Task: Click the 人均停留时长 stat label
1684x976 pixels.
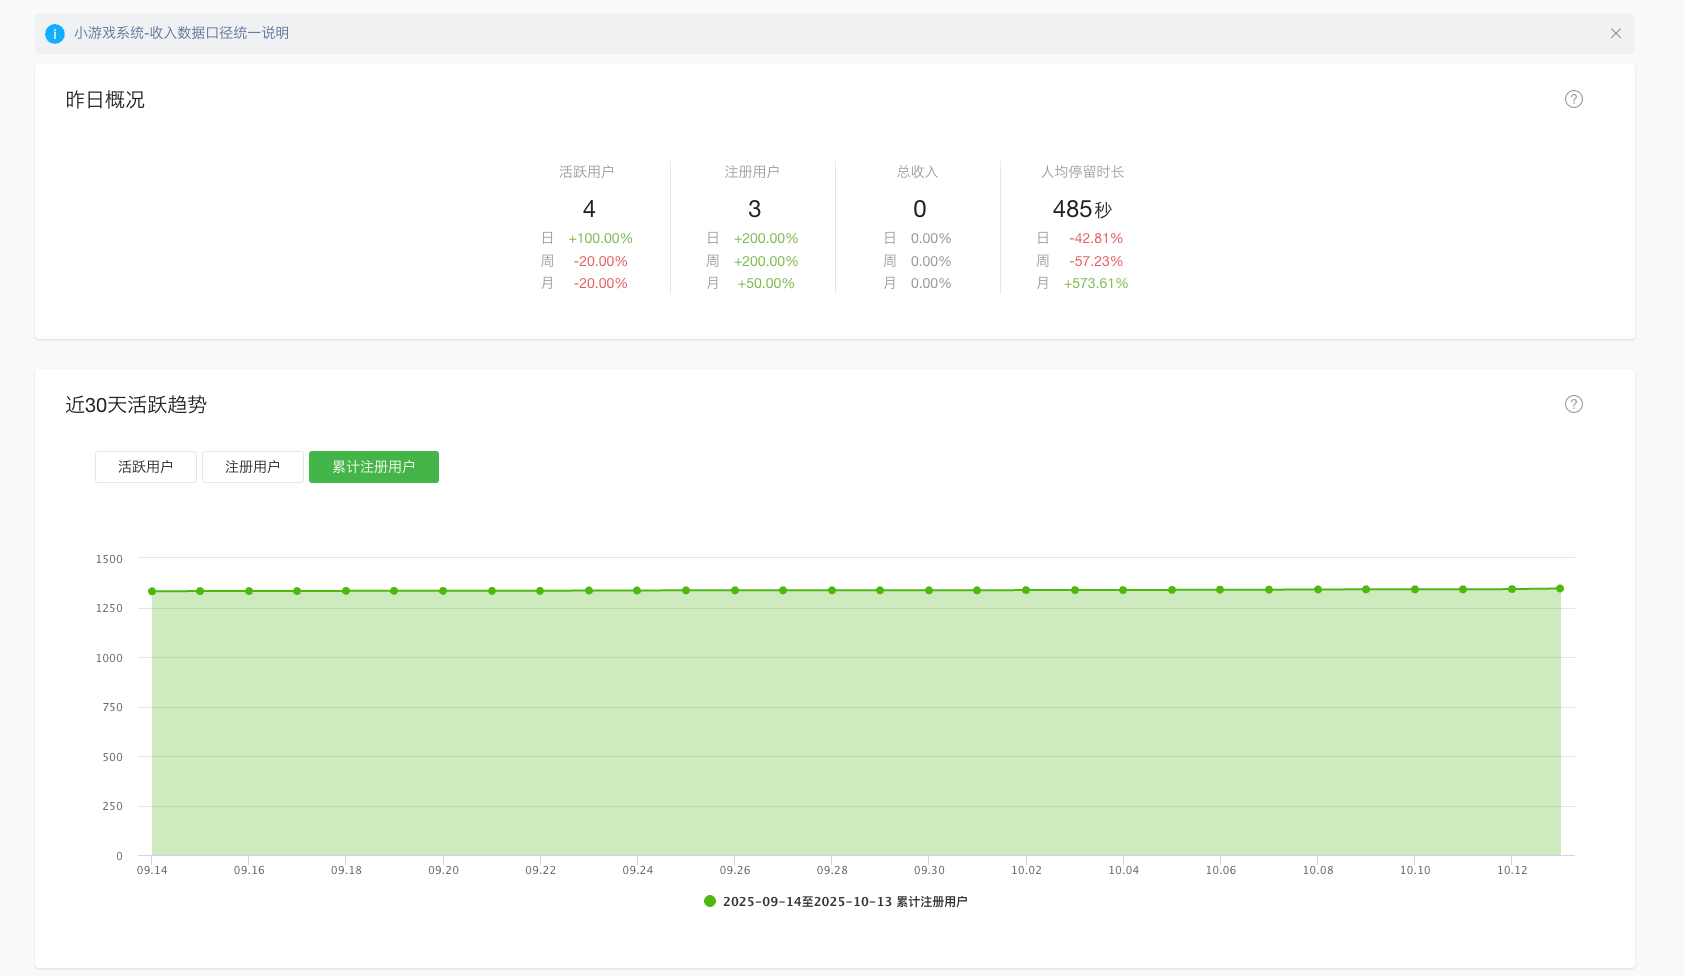Action: 1083,172
